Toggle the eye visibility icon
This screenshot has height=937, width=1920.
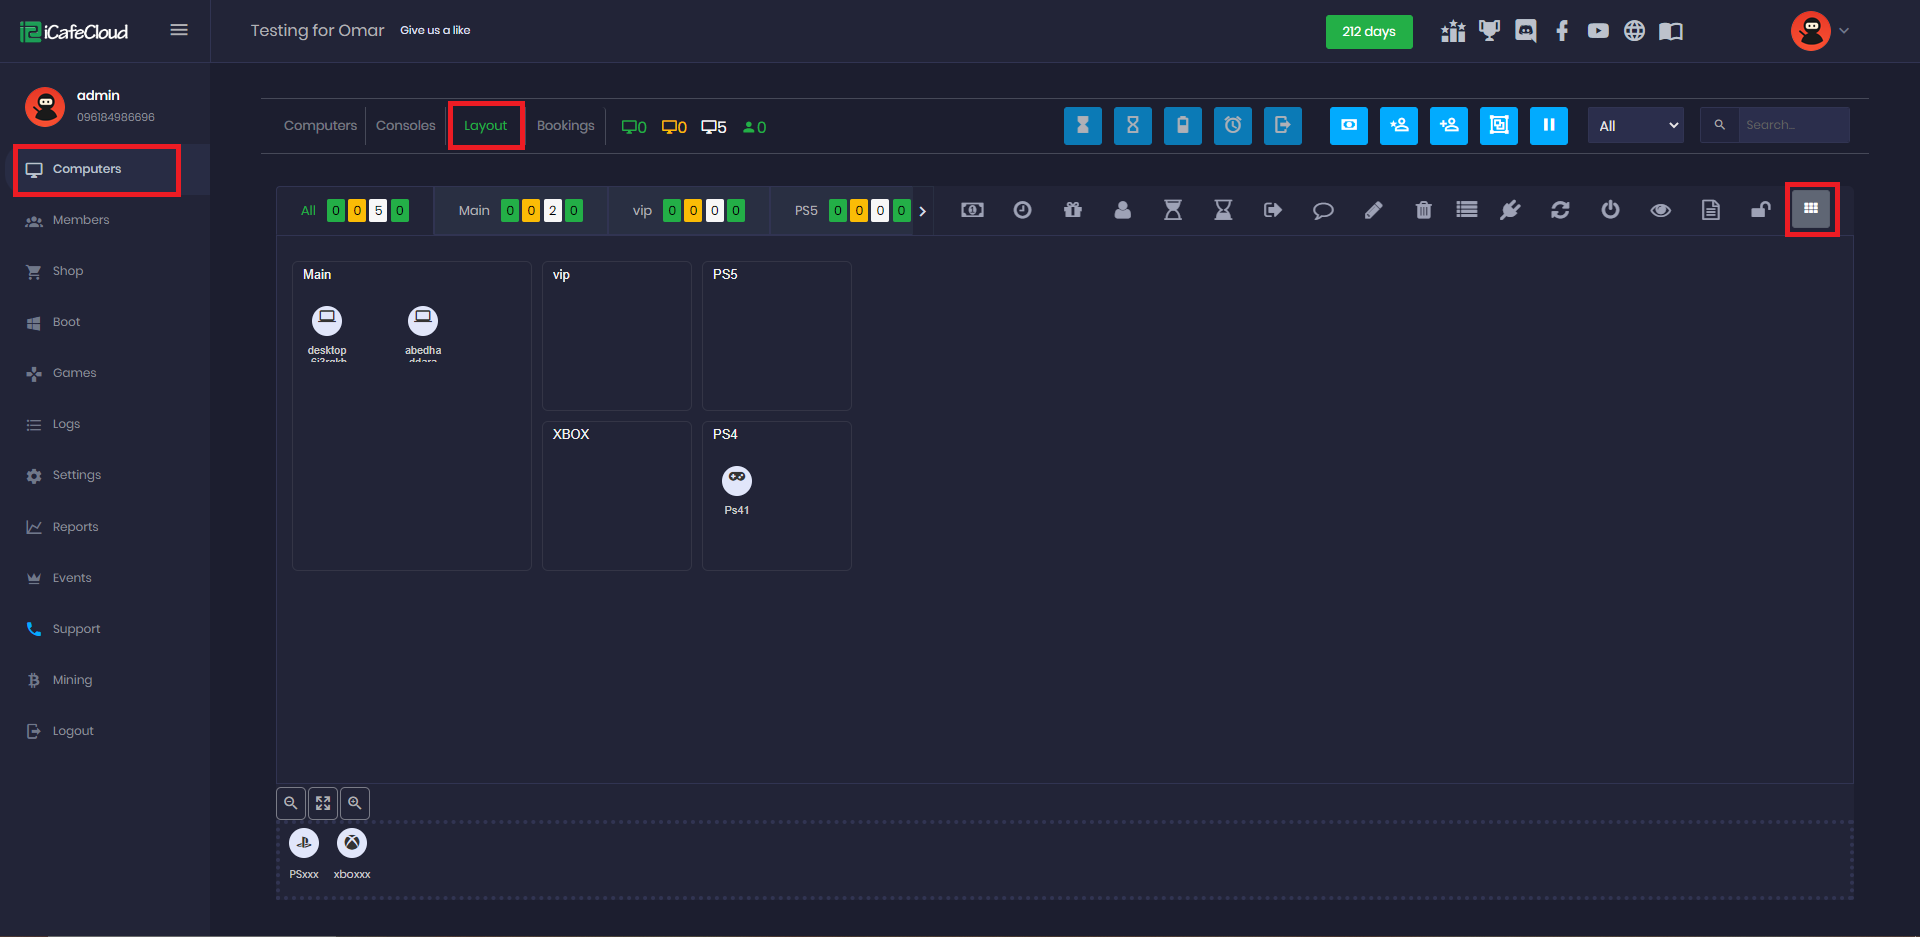(1660, 210)
